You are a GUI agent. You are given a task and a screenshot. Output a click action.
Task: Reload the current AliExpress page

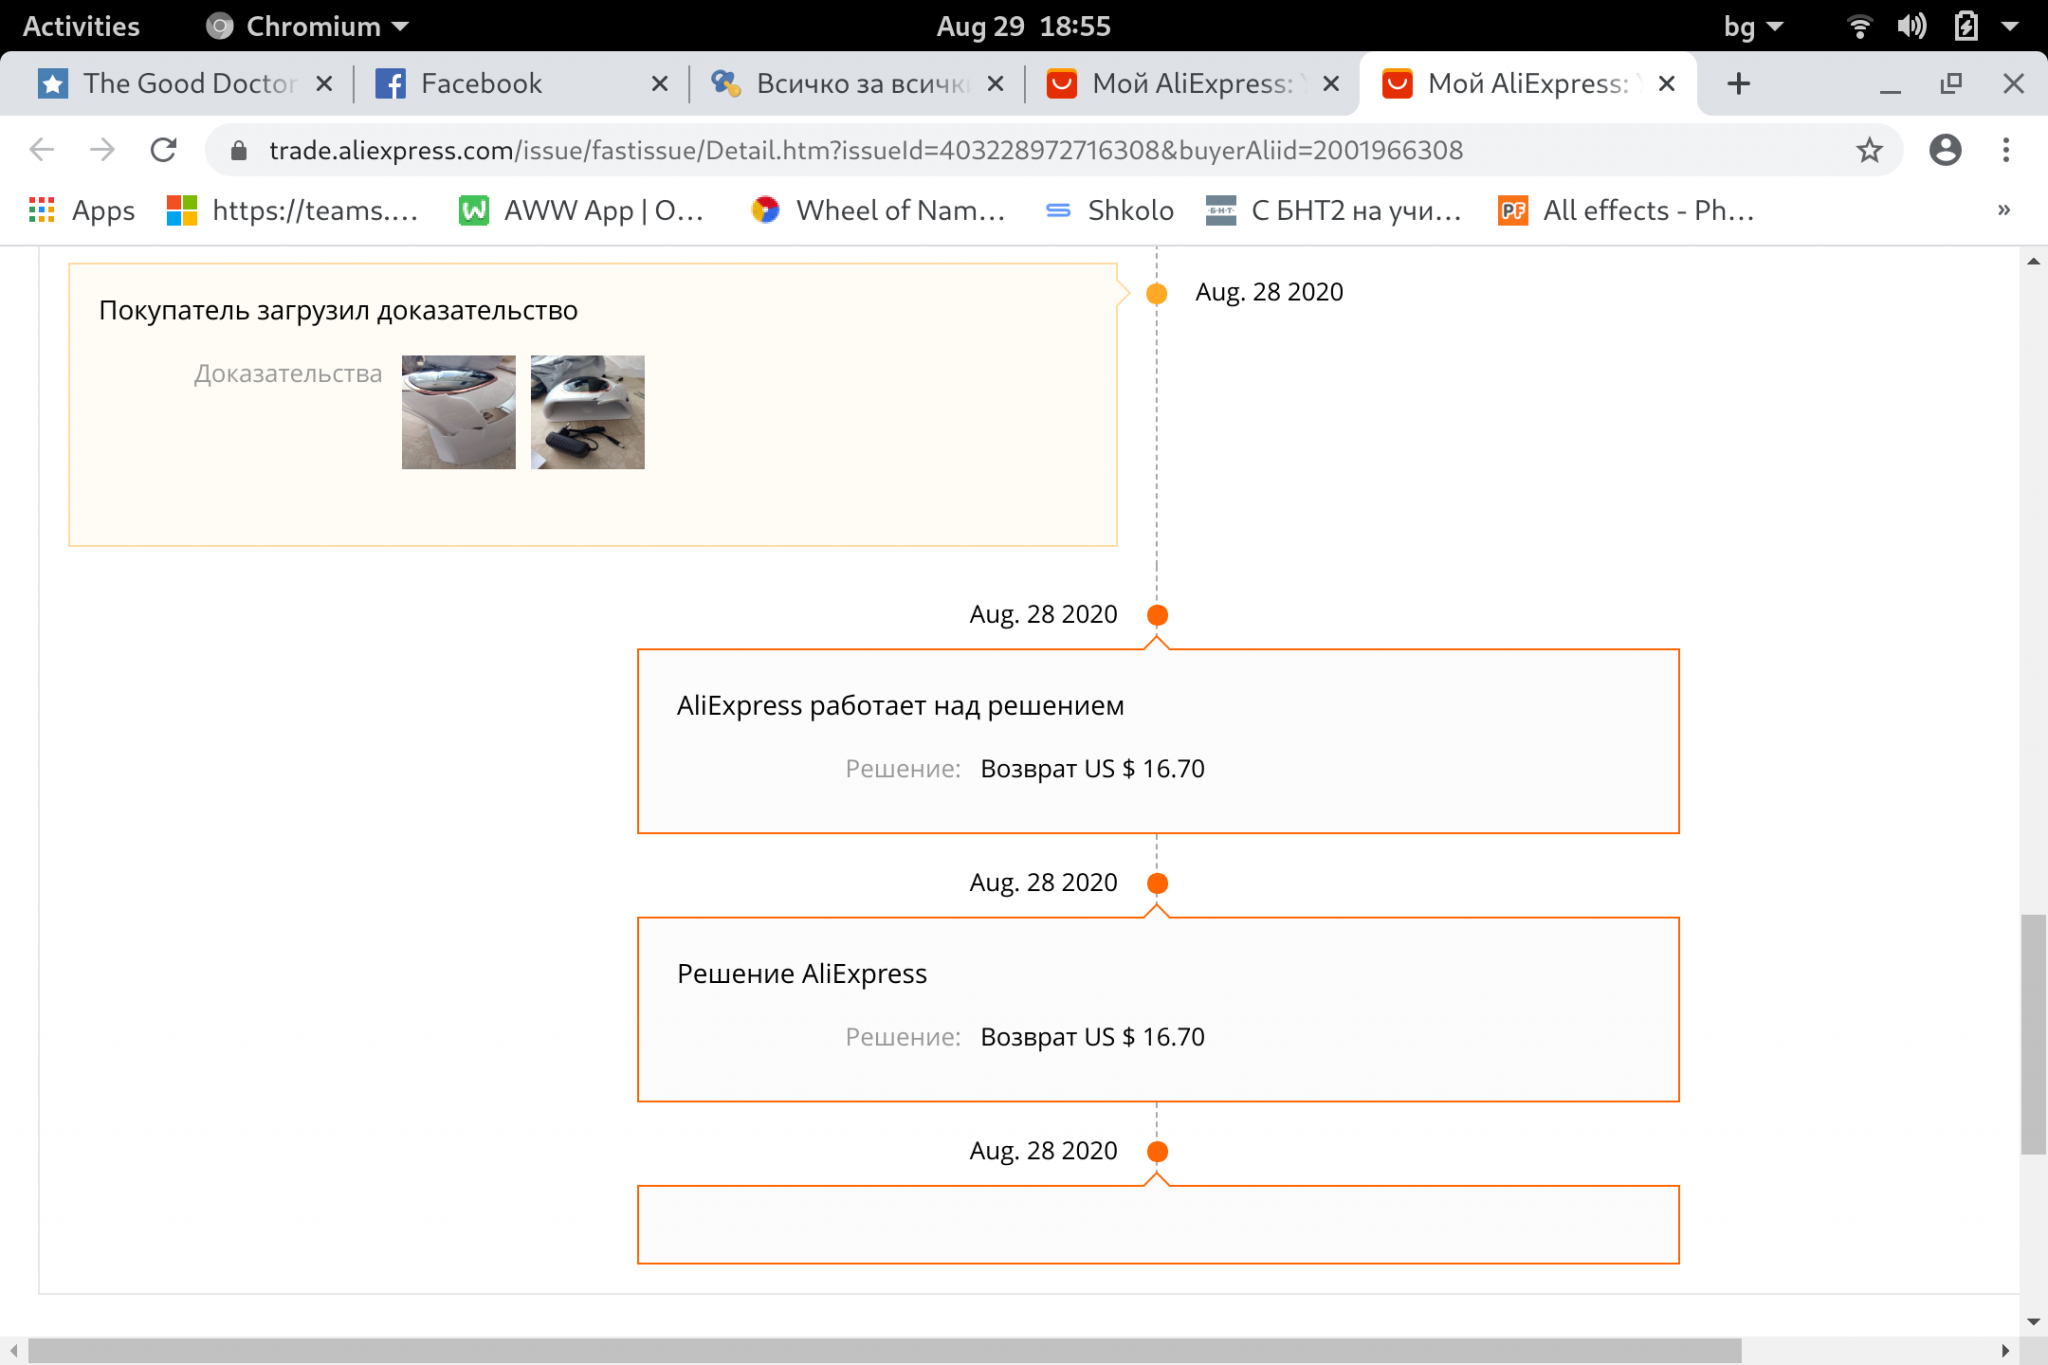click(163, 150)
